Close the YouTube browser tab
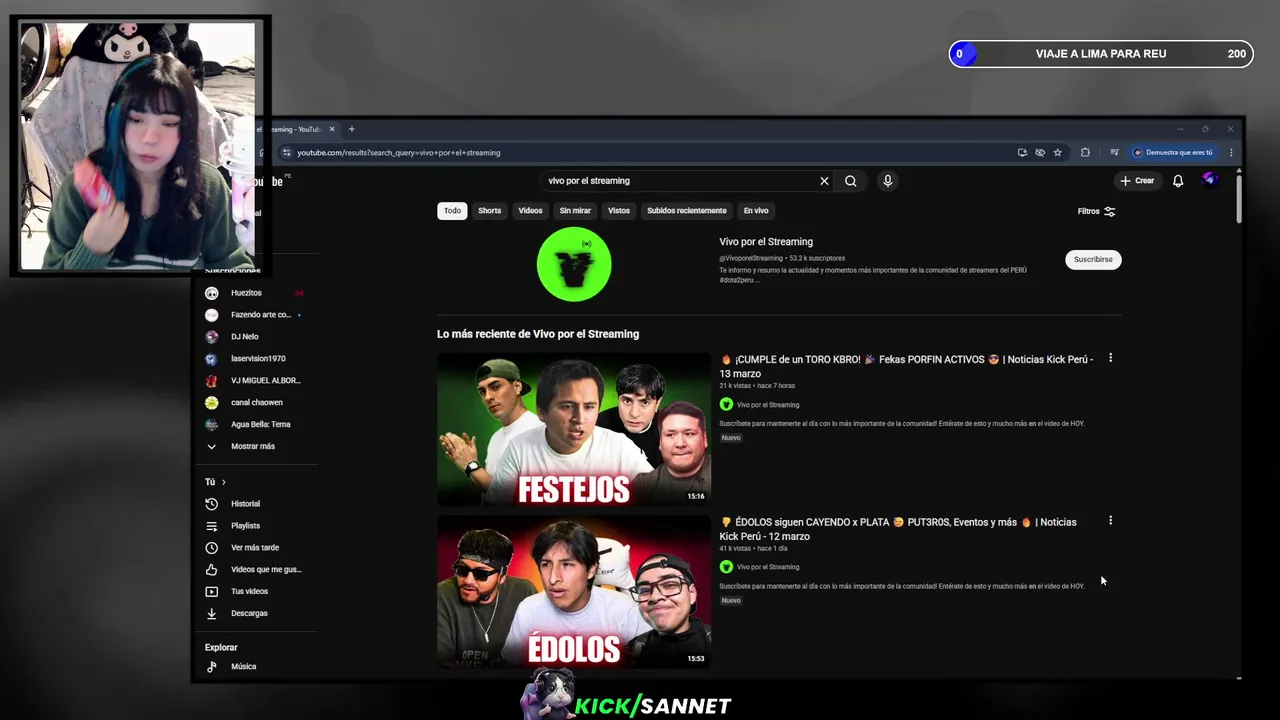Image resolution: width=1280 pixels, height=720 pixels. (x=332, y=129)
